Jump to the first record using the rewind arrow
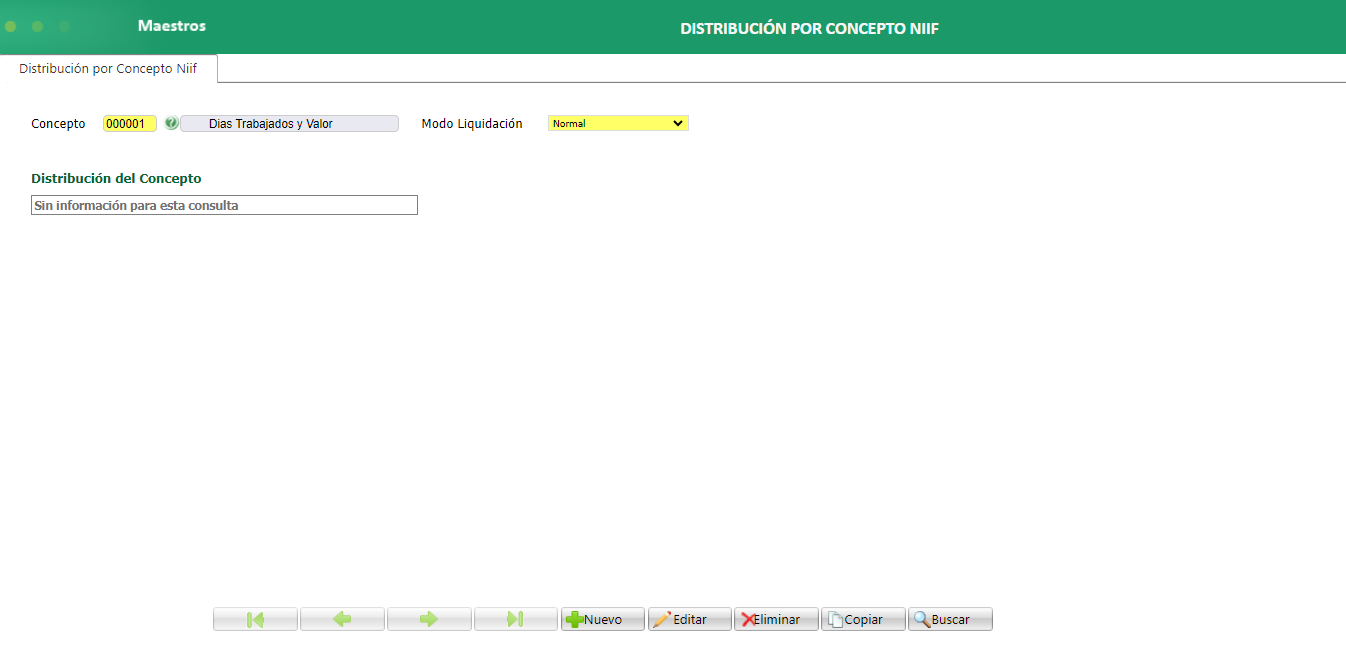The height and width of the screenshot is (658, 1346). 255,618
